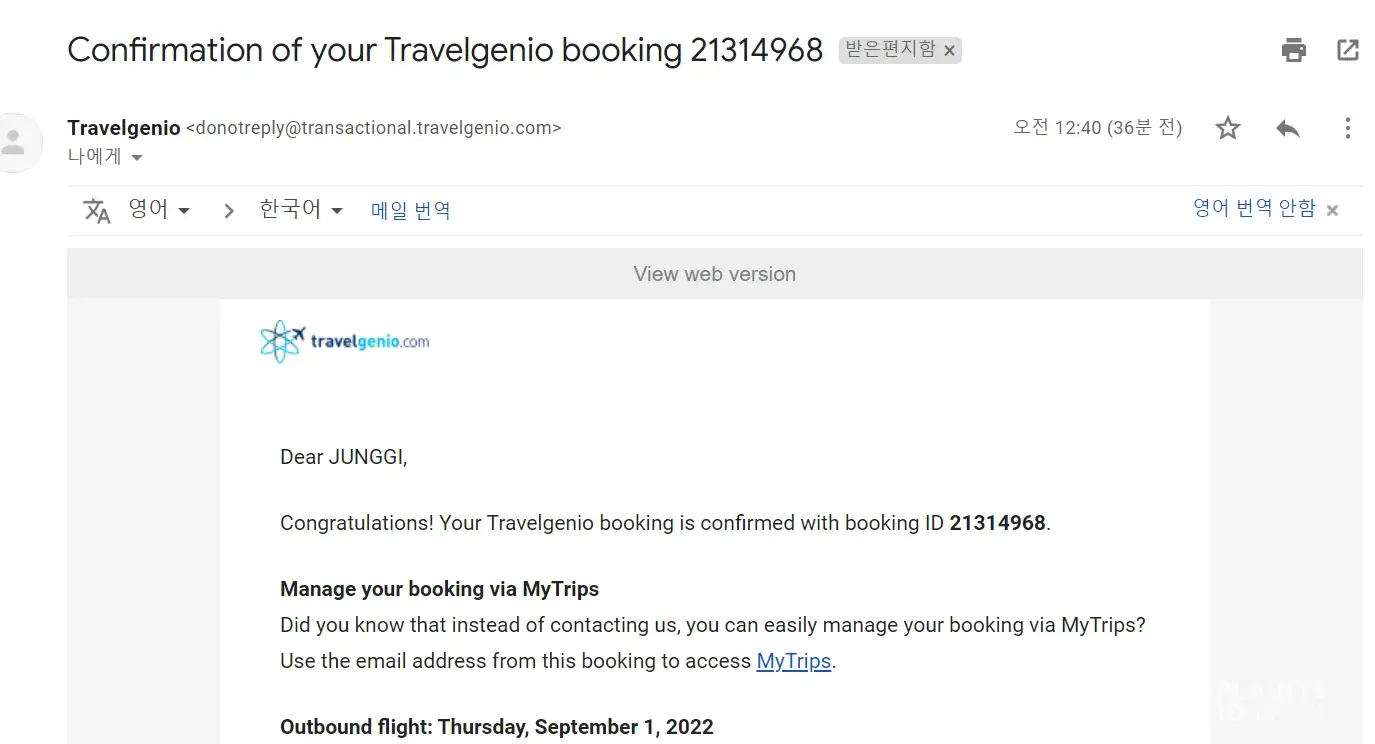Click the reply arrow icon
Image resolution: width=1375 pixels, height=744 pixels.
coord(1288,128)
